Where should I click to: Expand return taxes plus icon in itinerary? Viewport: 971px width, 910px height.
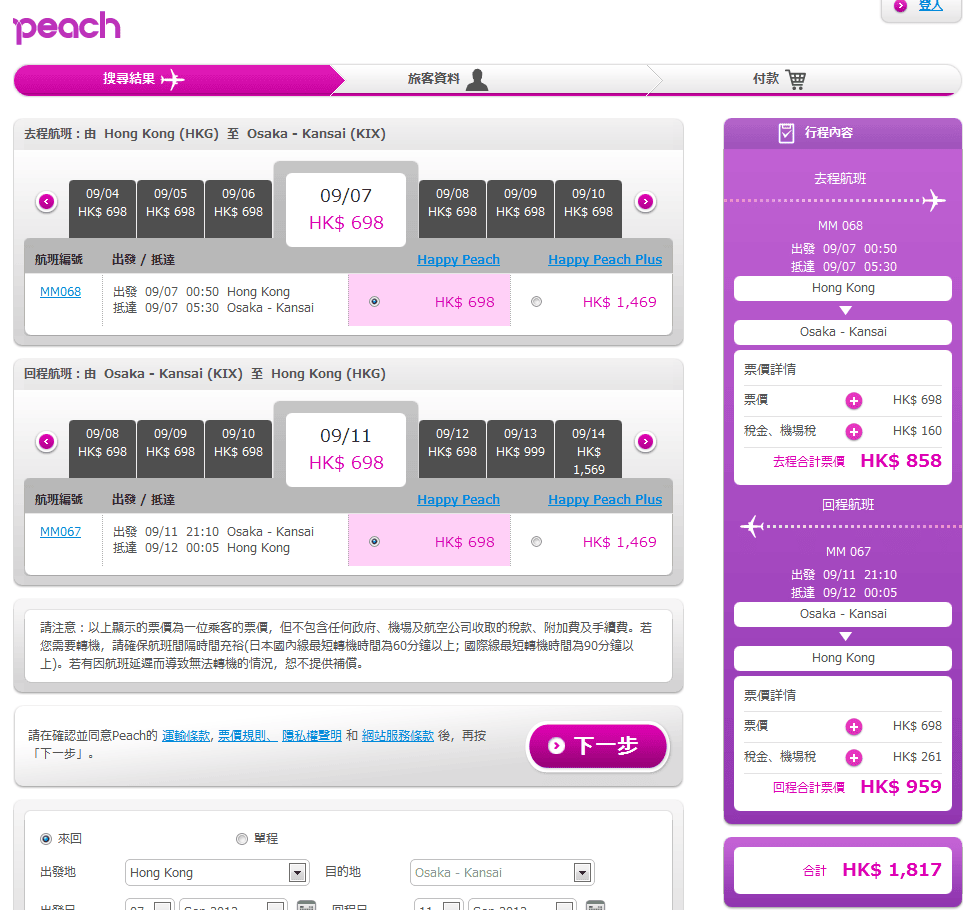point(853,758)
